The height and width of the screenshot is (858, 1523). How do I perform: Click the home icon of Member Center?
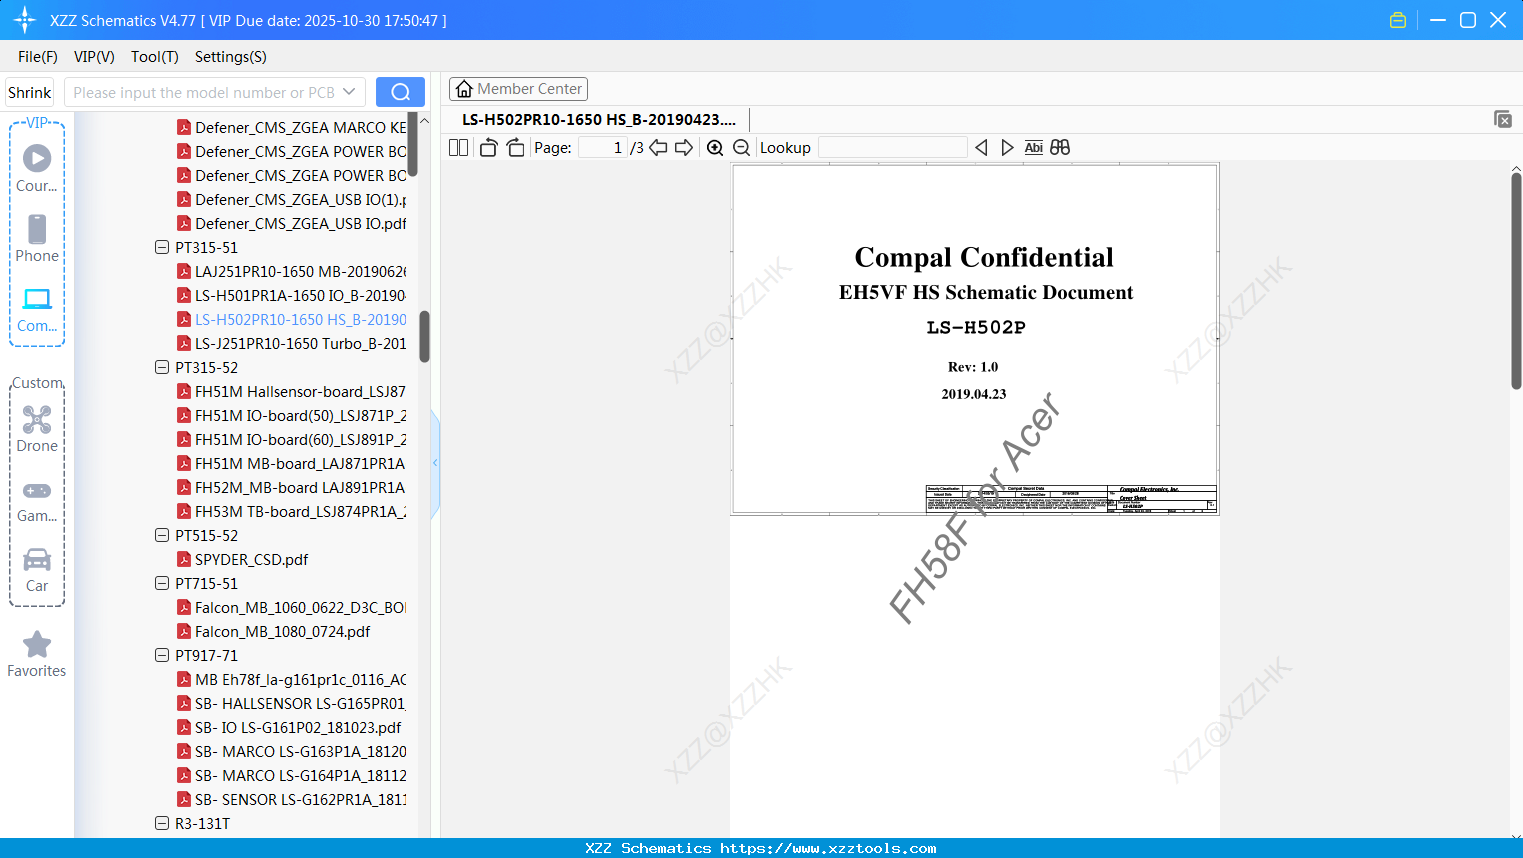point(464,89)
